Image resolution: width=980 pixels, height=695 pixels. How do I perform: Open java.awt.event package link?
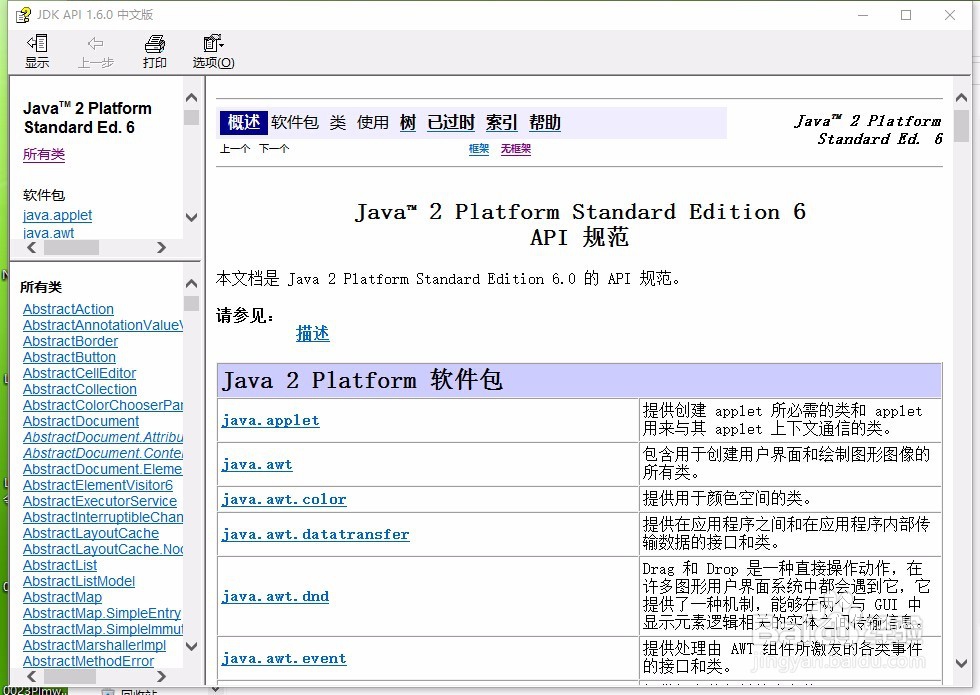[284, 659]
